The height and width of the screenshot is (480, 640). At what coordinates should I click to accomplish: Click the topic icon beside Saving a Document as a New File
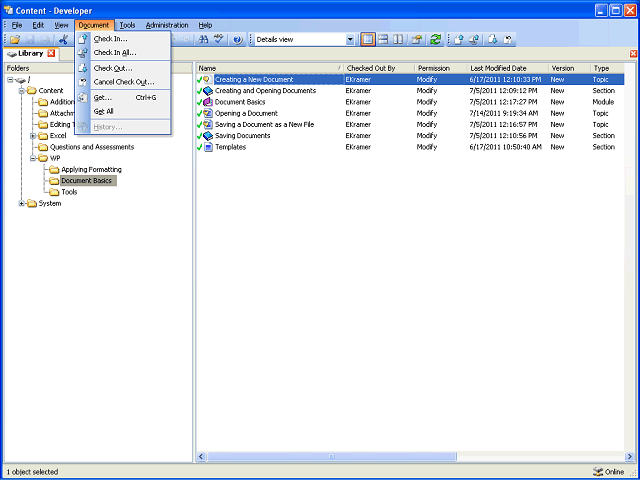tap(208, 124)
